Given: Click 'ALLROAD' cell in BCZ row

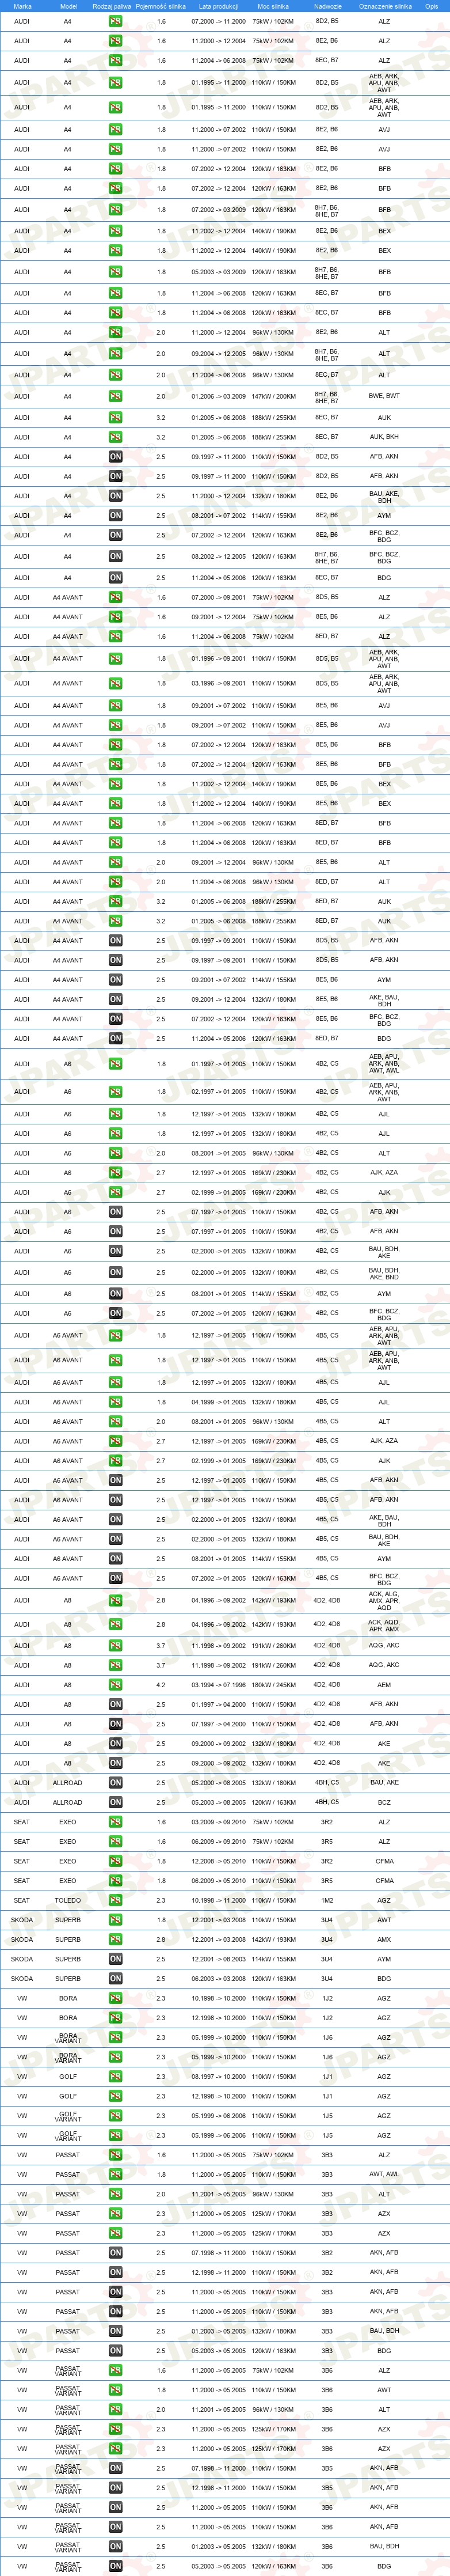Looking at the screenshot, I should click(x=68, y=1803).
